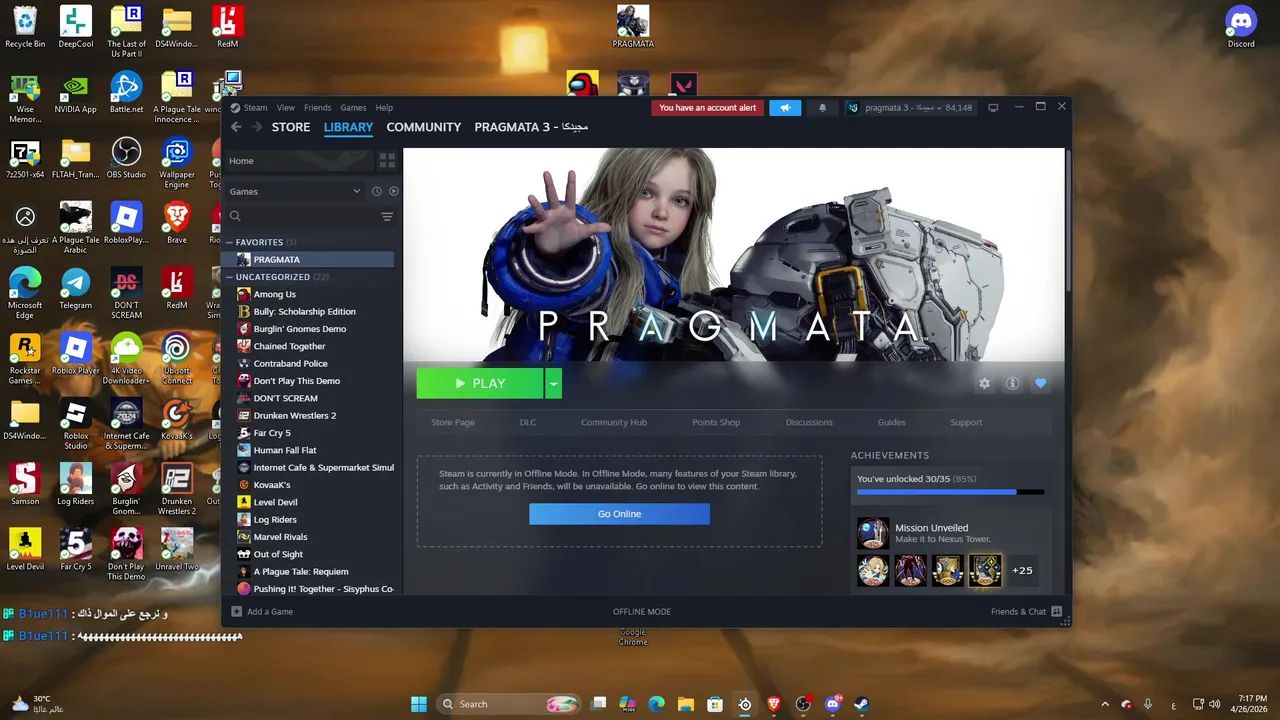Toggle PRAGMATA favorite heart icon

1041,383
